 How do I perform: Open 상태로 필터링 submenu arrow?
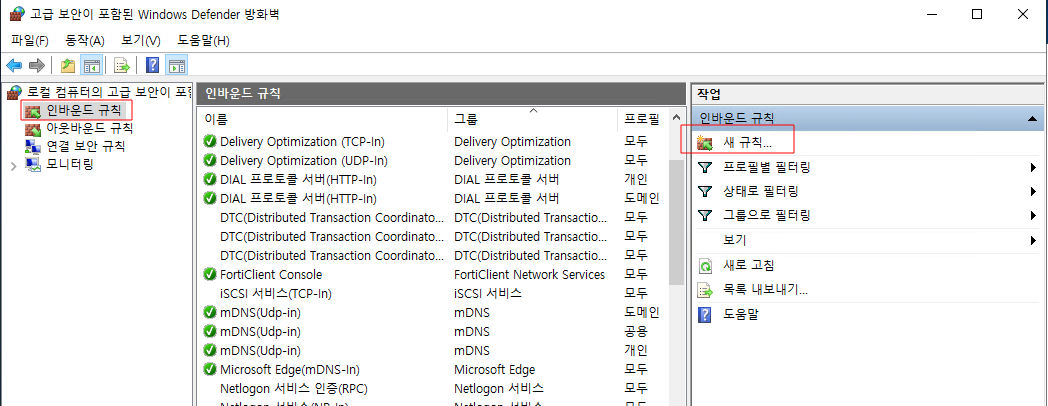pyautogui.click(x=1033, y=191)
